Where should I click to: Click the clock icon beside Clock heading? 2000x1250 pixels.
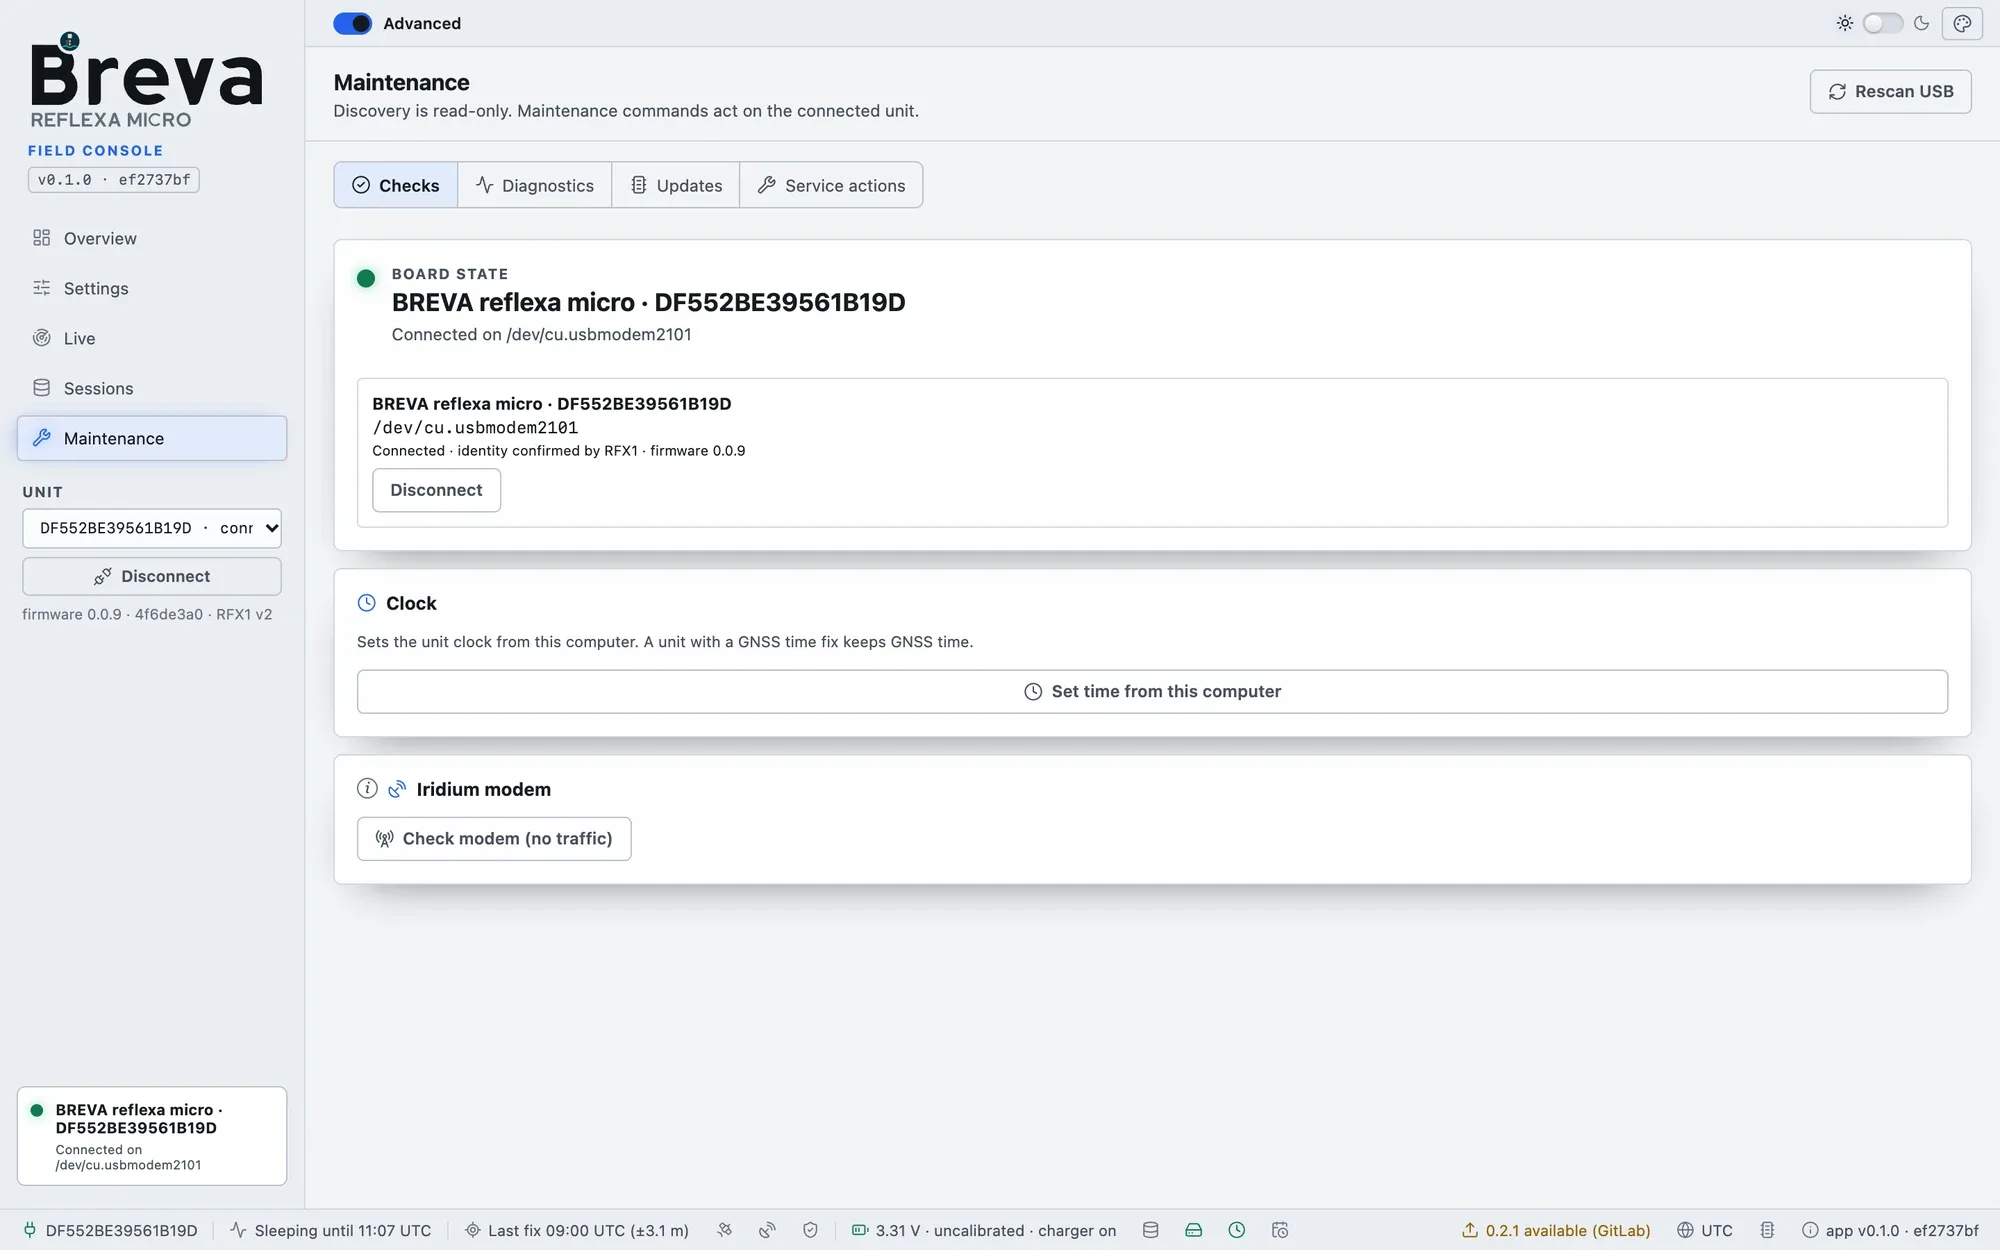pyautogui.click(x=367, y=603)
